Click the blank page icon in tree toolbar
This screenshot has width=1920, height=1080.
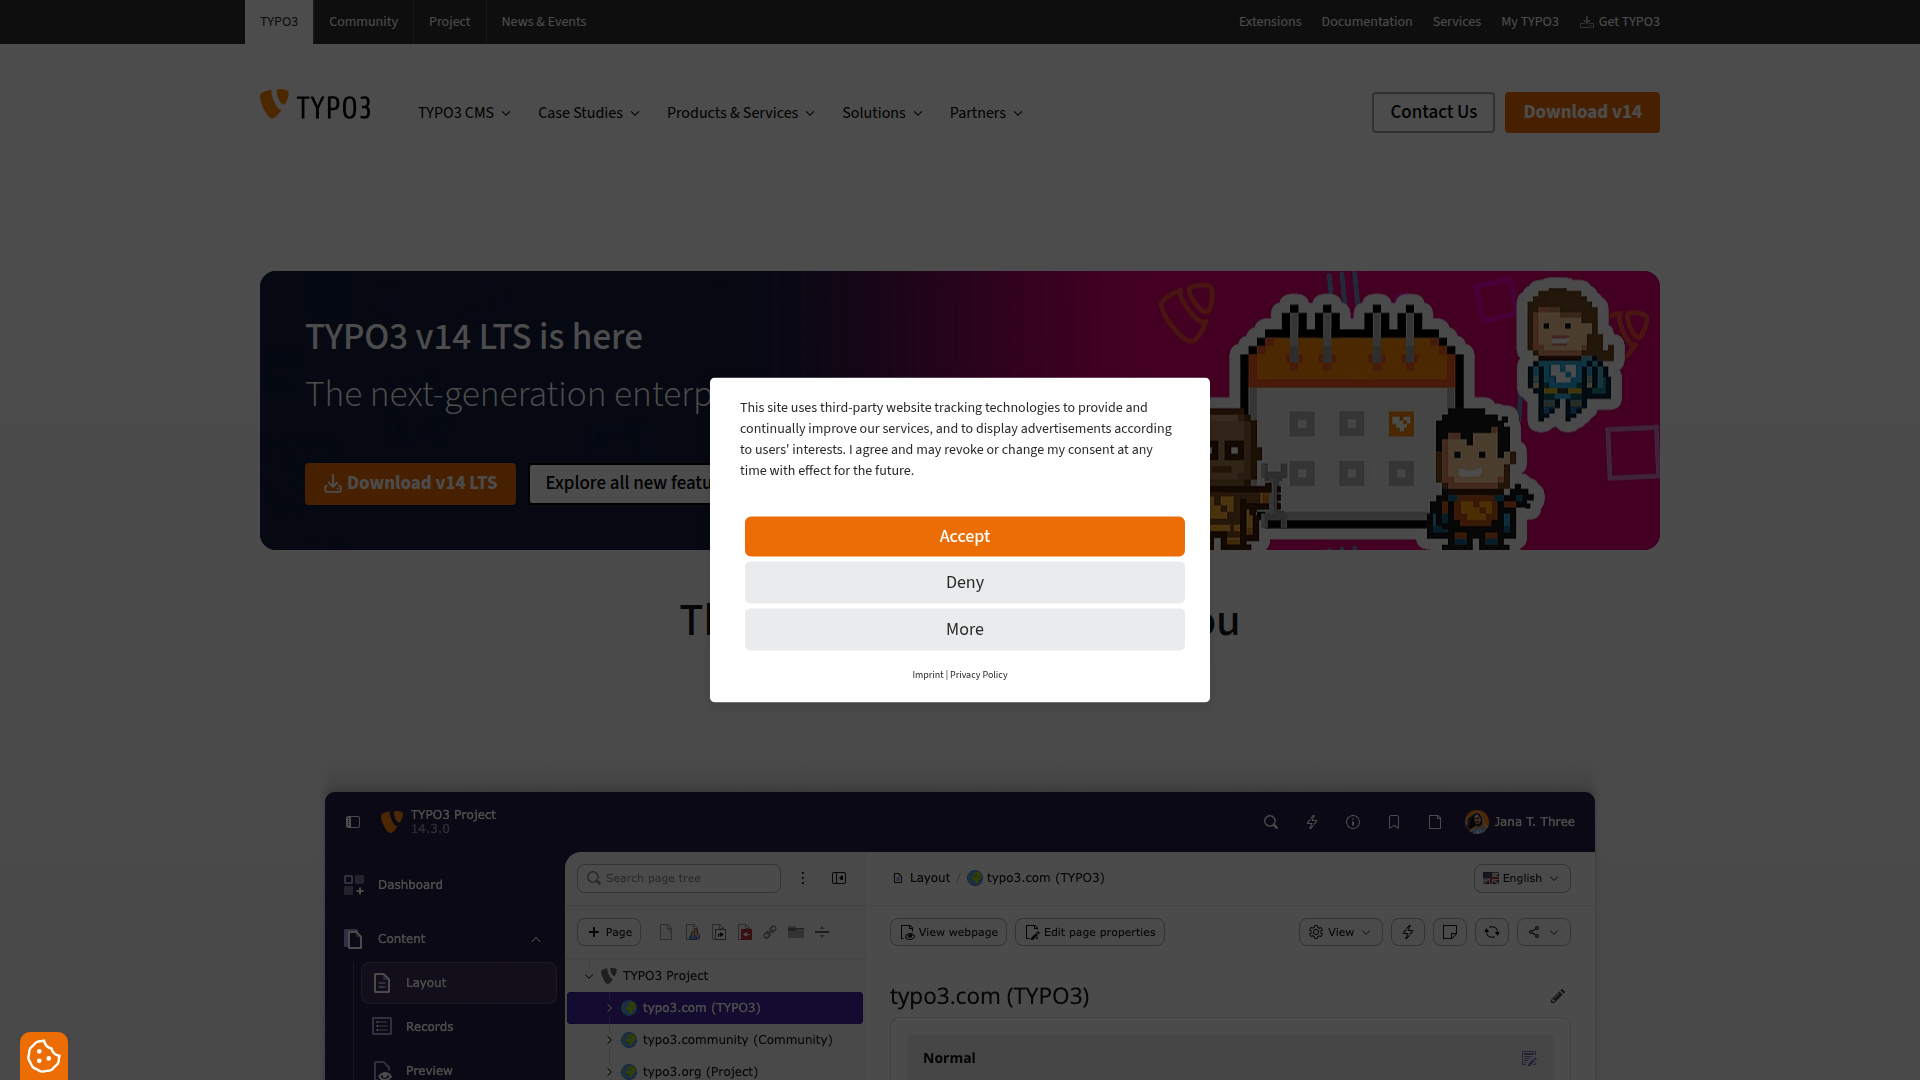tap(666, 932)
